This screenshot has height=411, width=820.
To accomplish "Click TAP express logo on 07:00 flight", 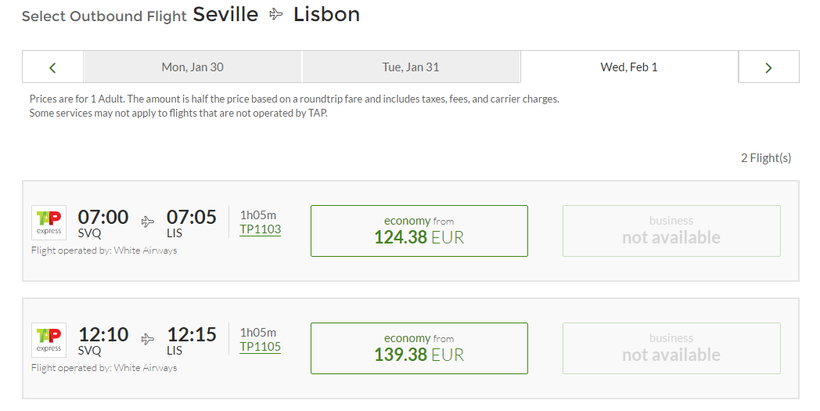I will (49, 222).
